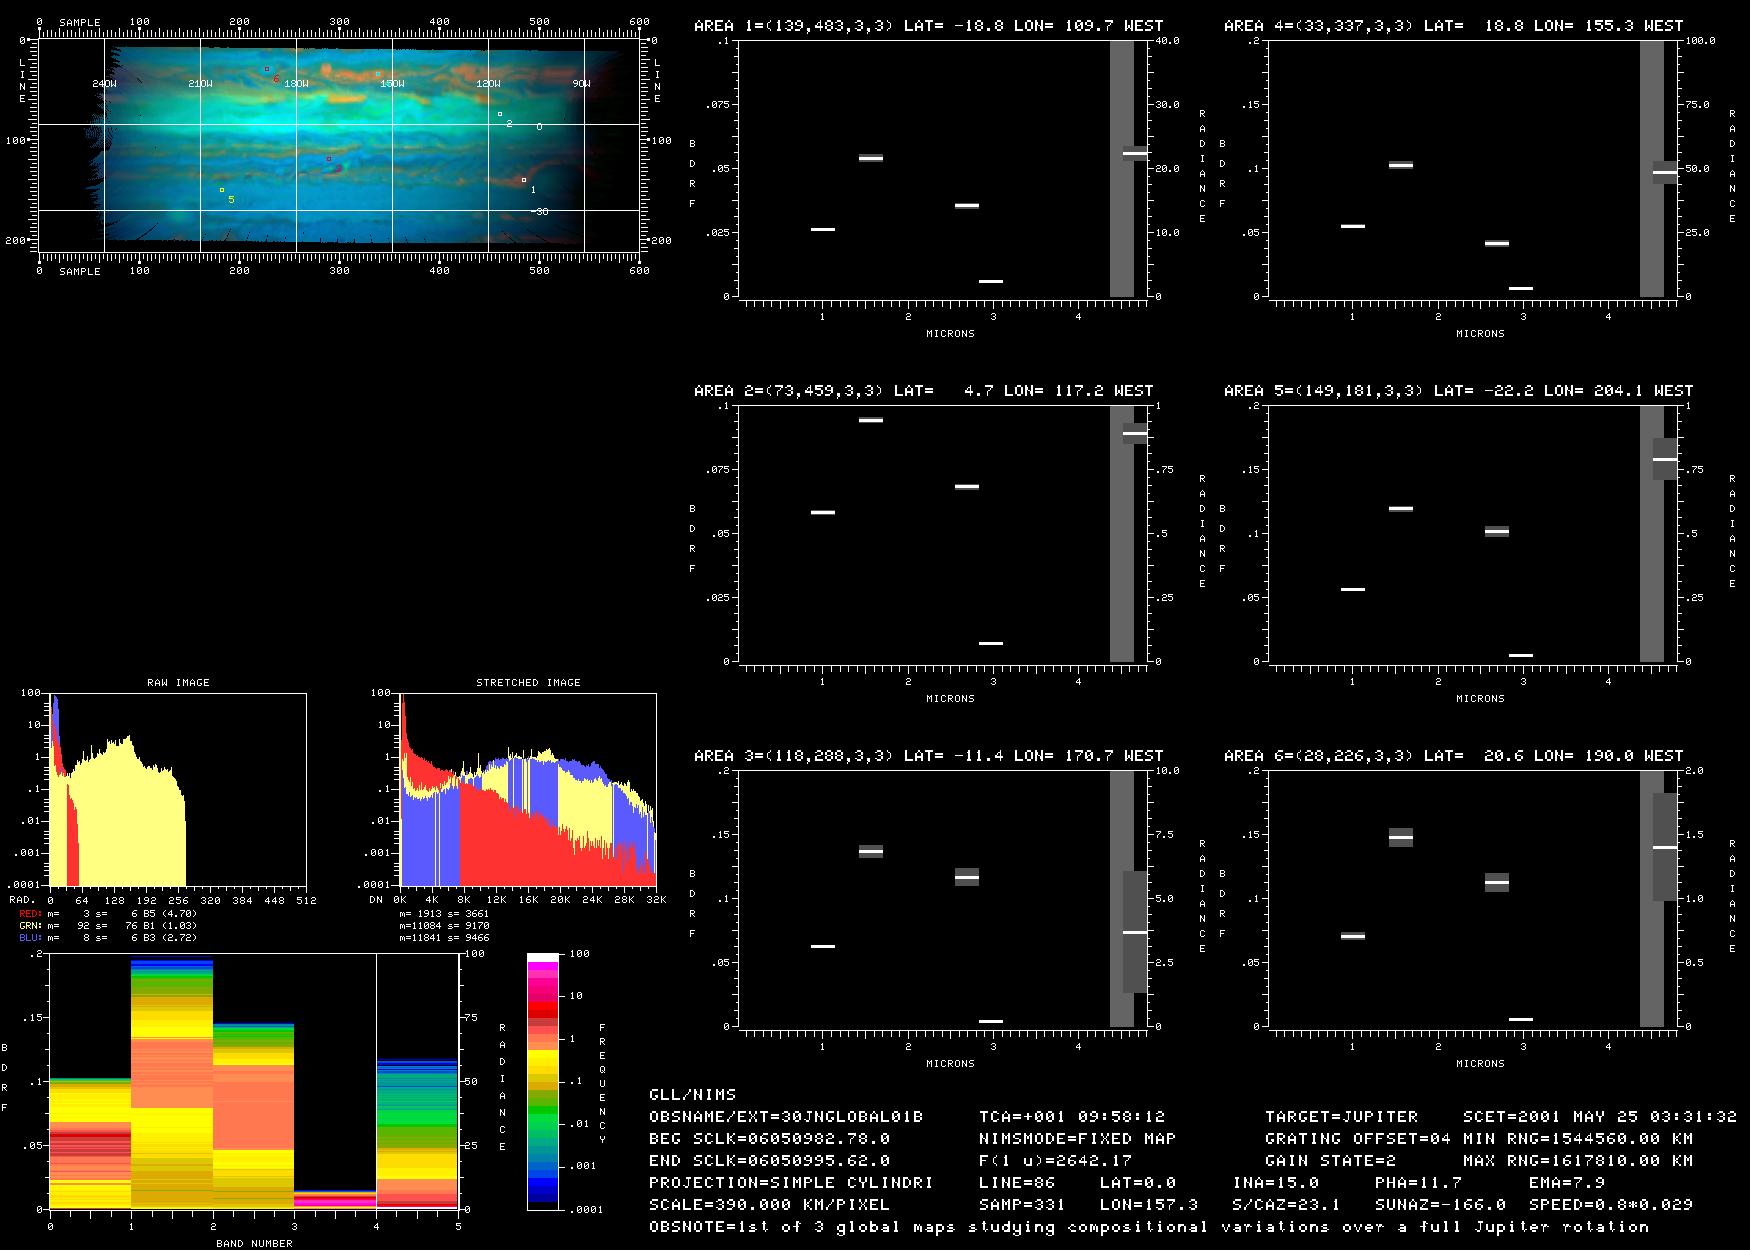Click the OBSNAME/EXT=30JNGLOBAL01B text

pyautogui.click(x=786, y=1116)
